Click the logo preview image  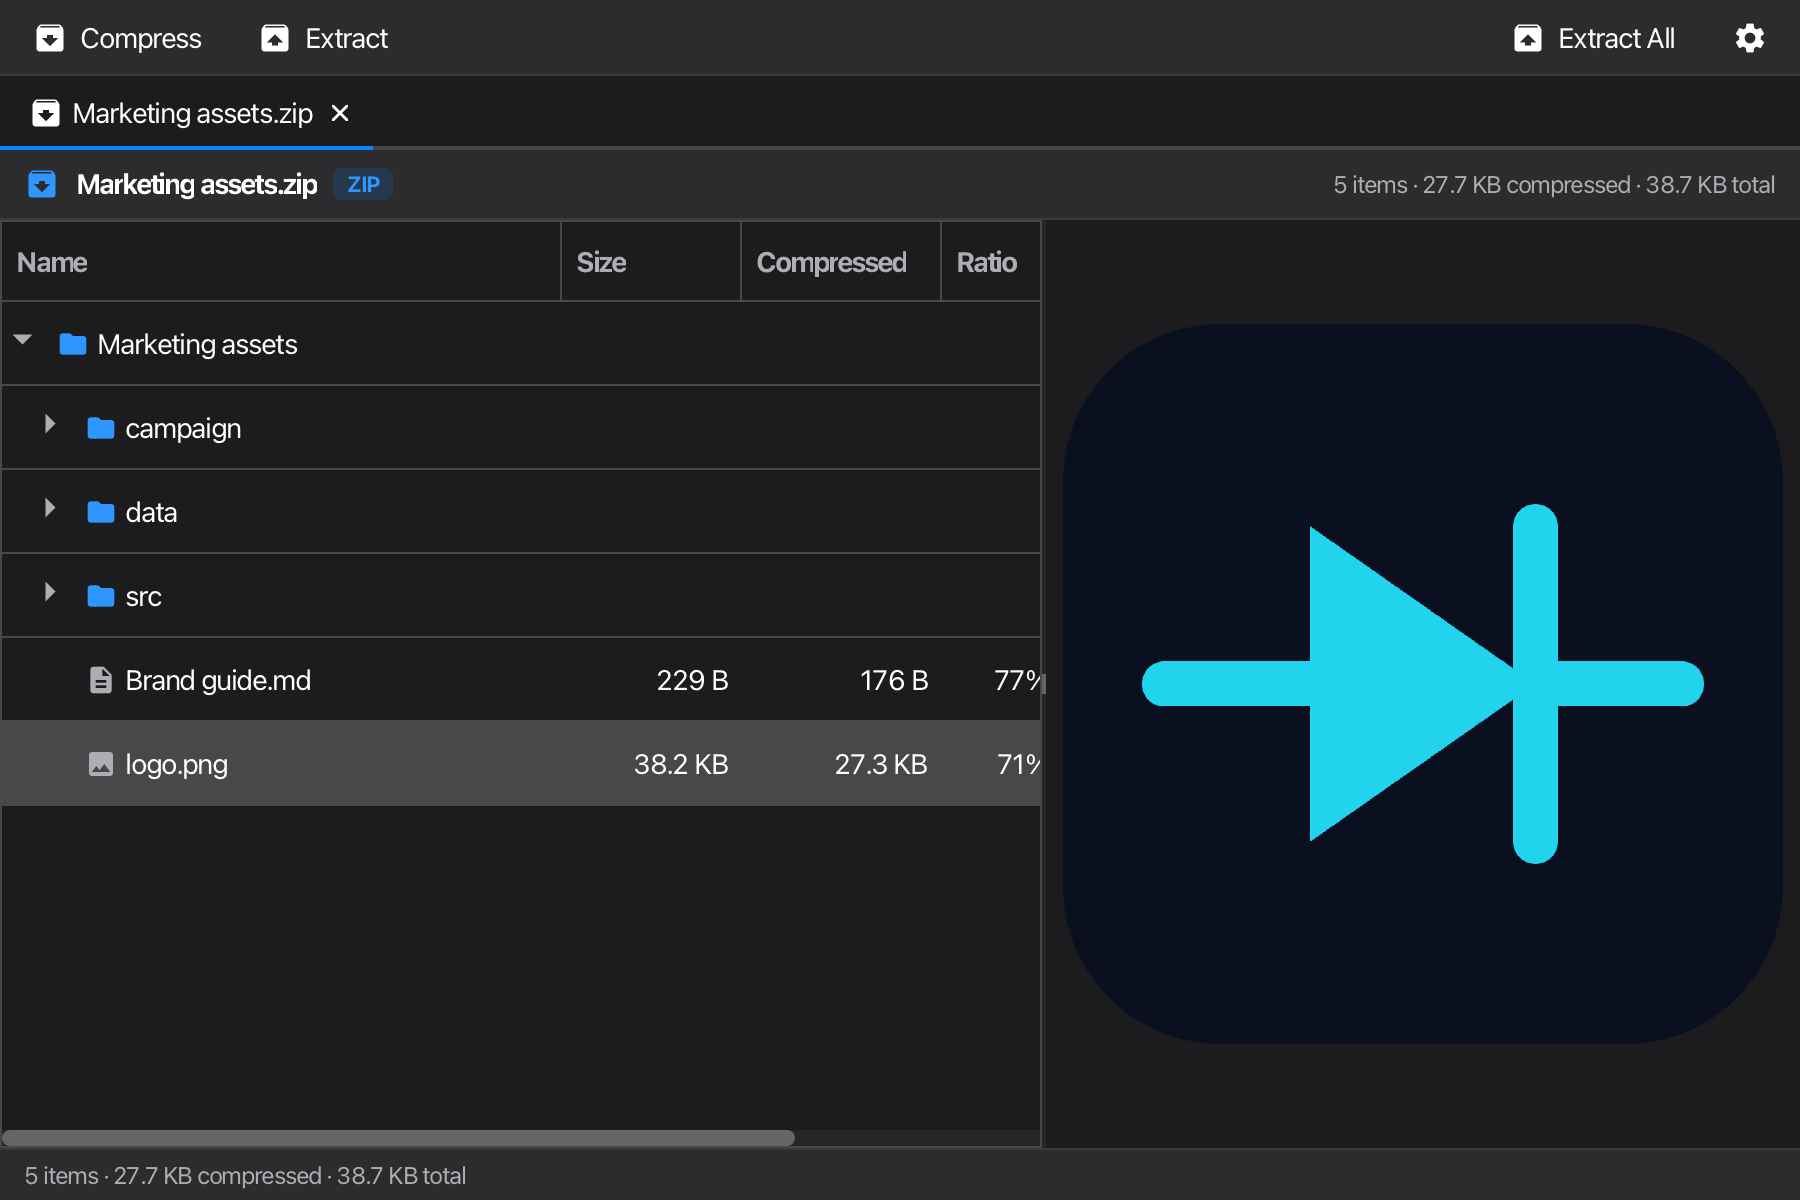(x=1422, y=684)
